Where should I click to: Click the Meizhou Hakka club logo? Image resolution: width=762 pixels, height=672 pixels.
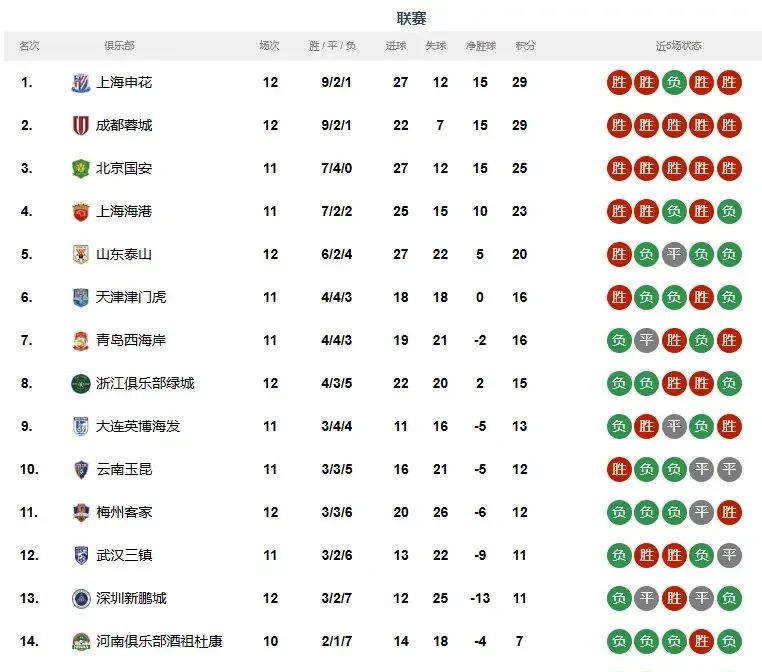coord(81,513)
